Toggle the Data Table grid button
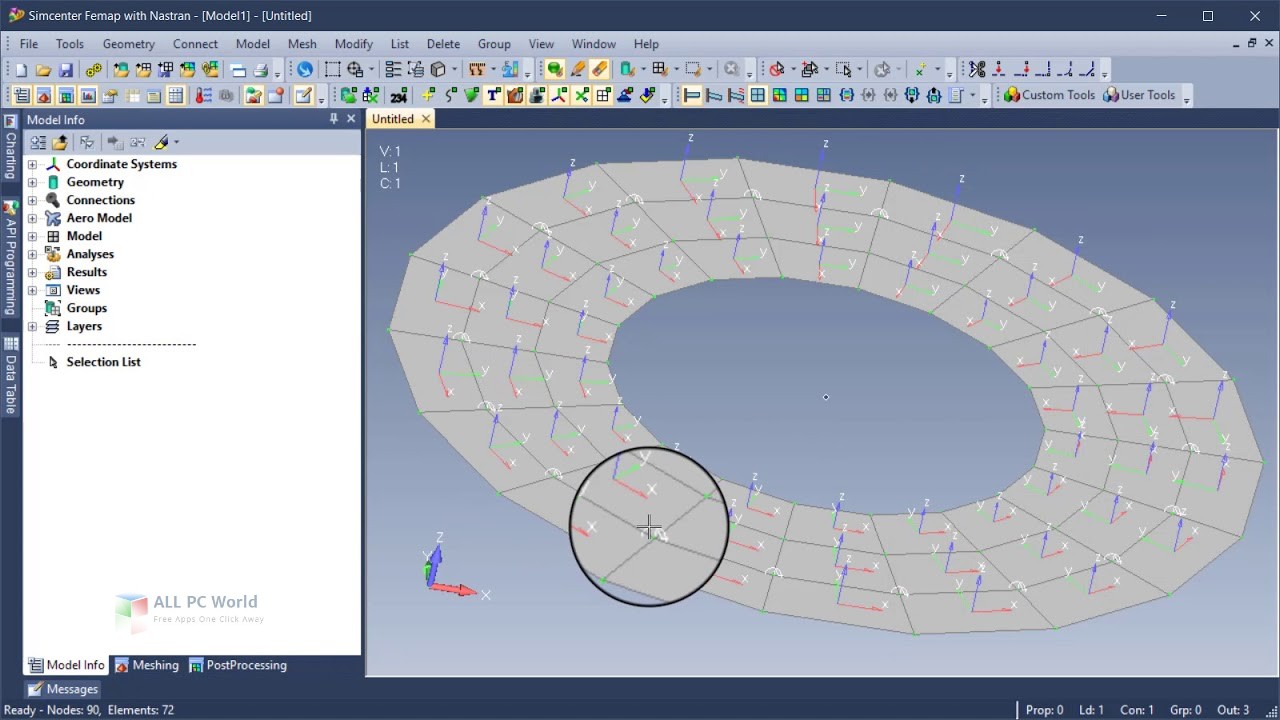This screenshot has width=1280, height=720. pos(176,95)
